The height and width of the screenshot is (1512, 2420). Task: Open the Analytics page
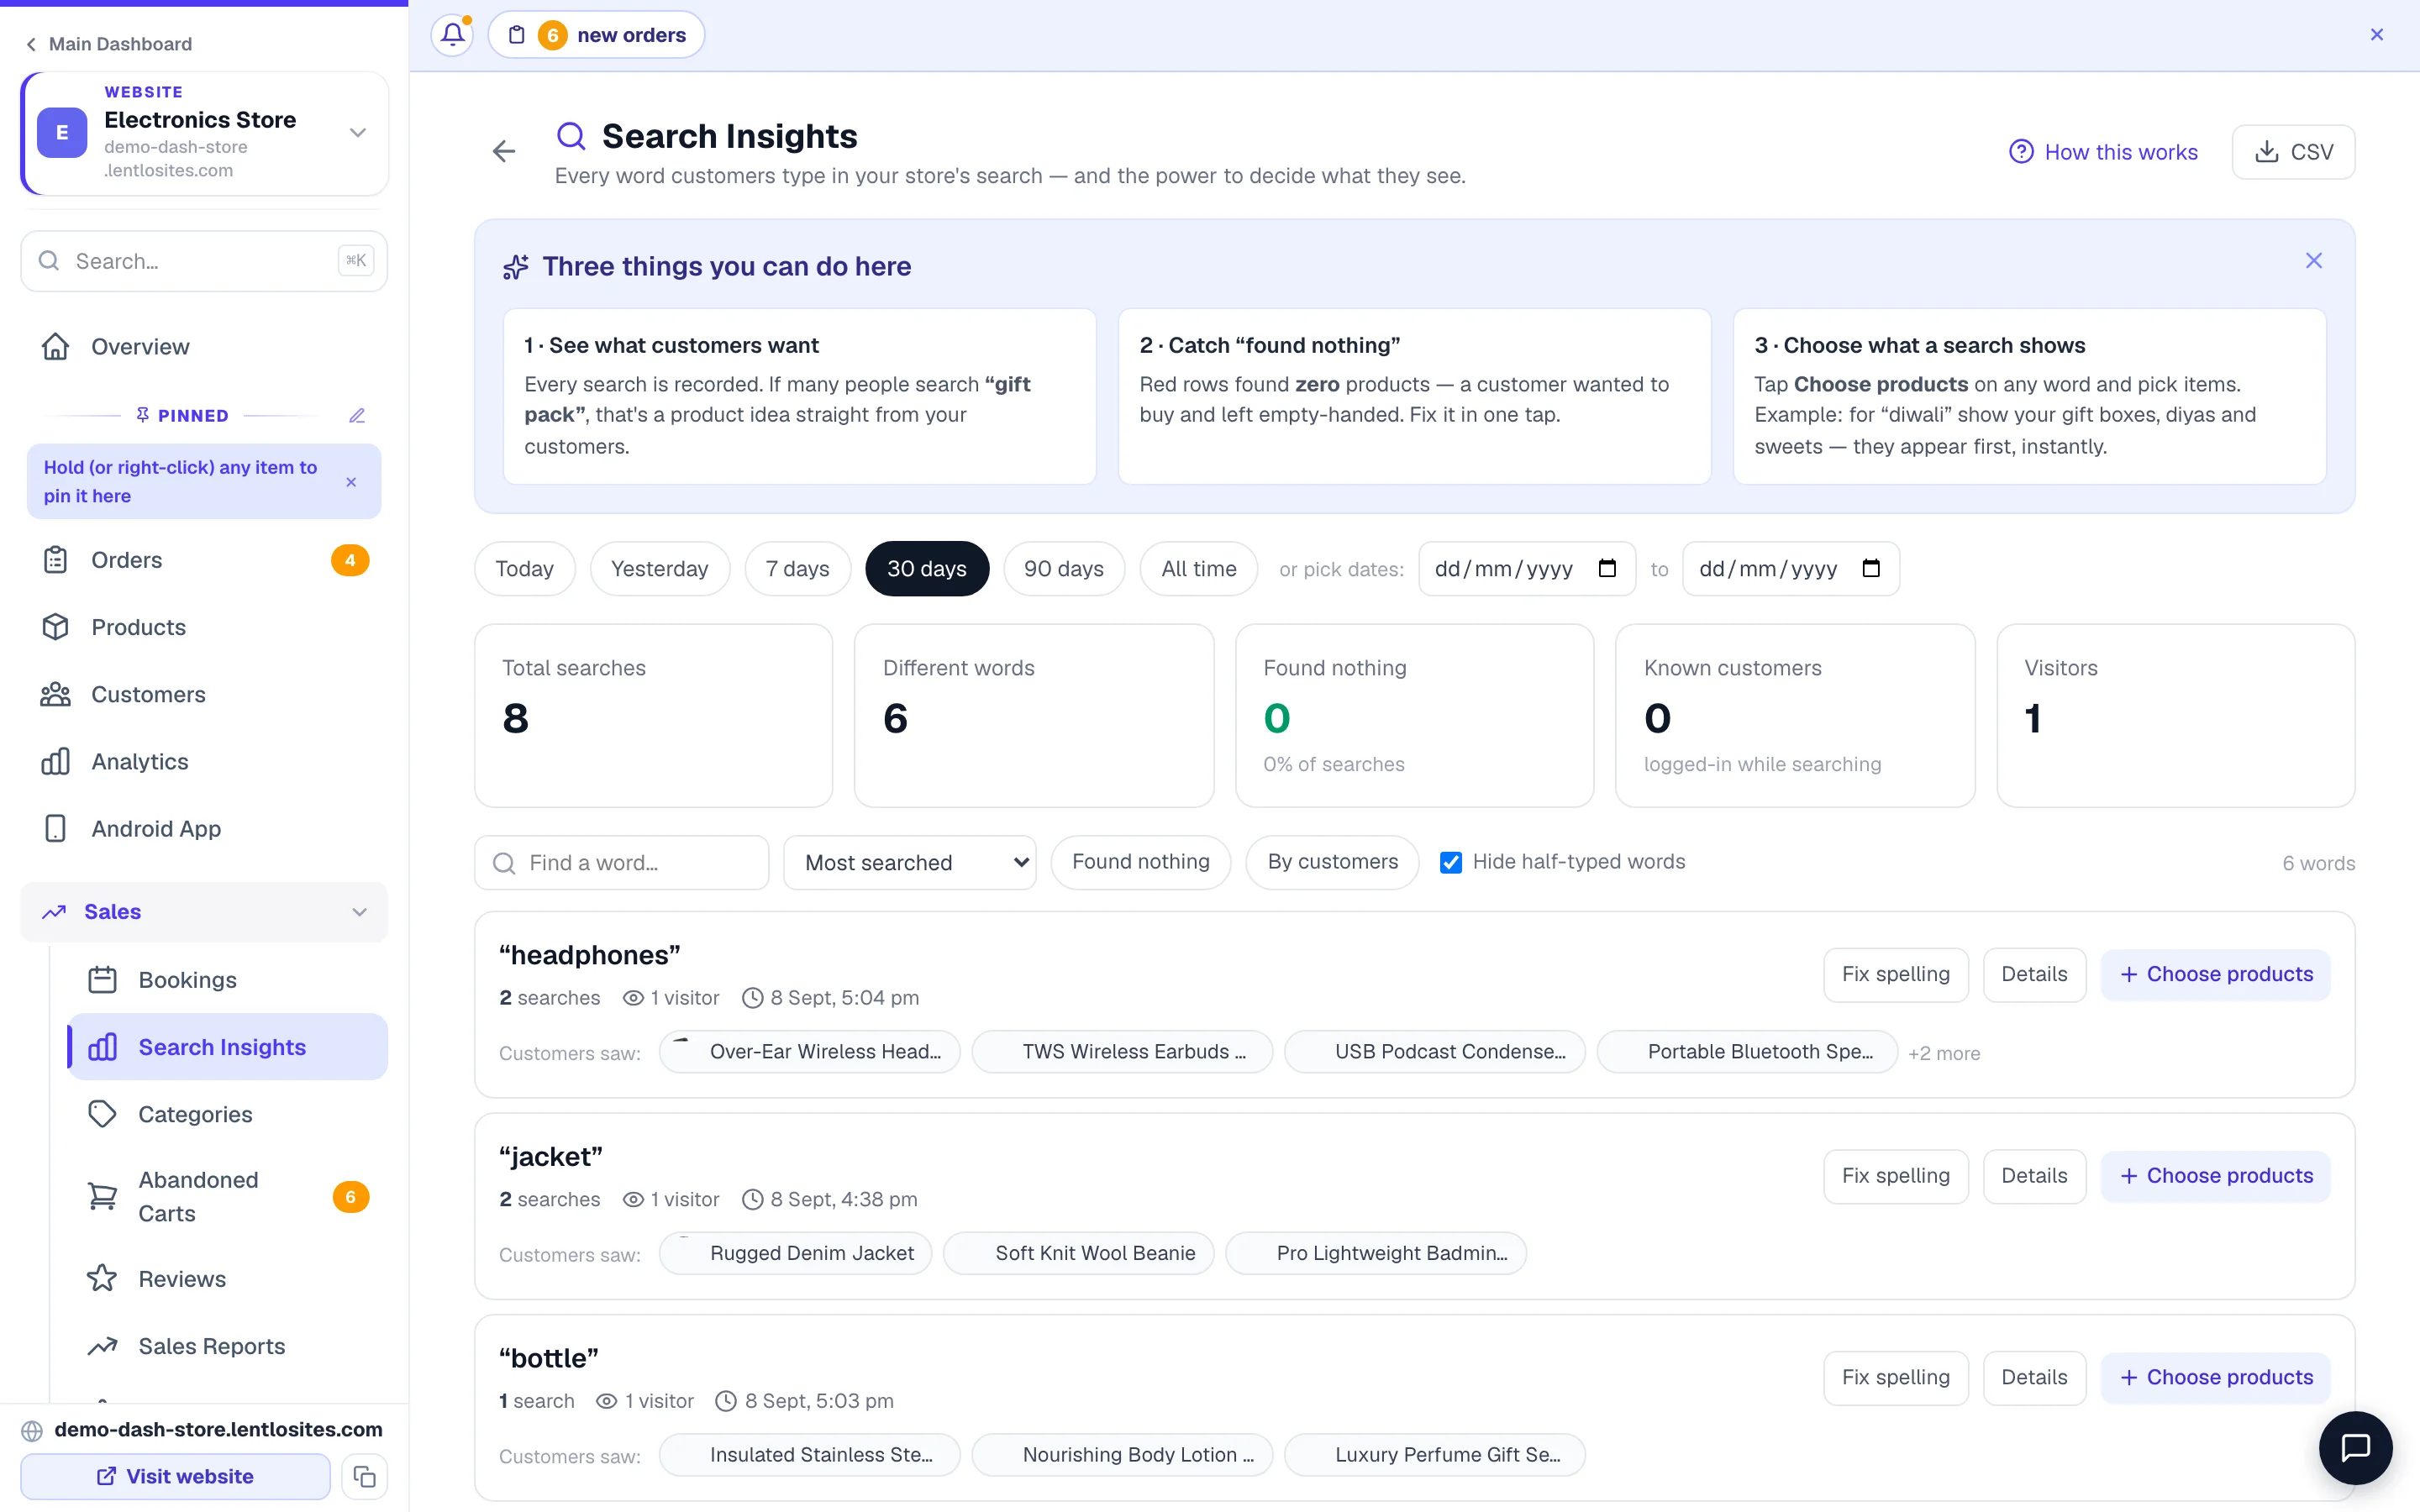[x=204, y=761]
